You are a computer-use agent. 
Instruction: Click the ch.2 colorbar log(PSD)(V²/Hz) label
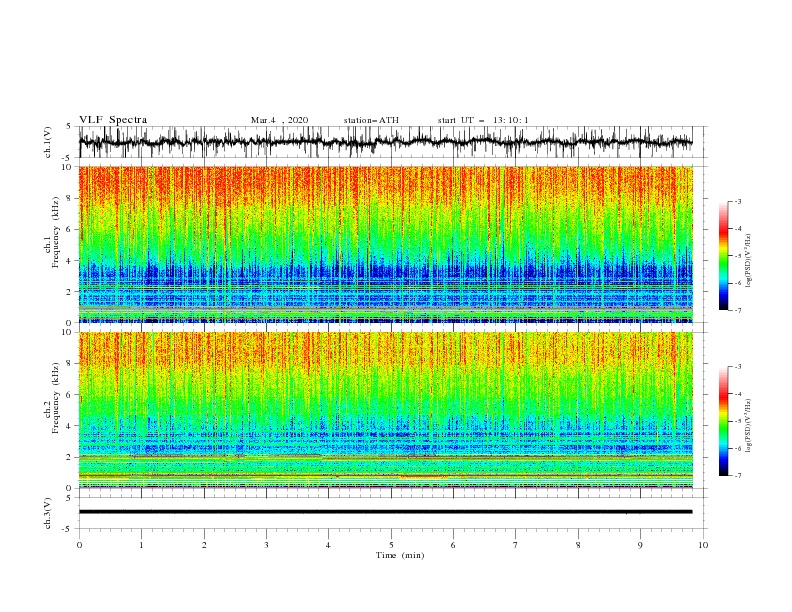pyautogui.click(x=748, y=425)
